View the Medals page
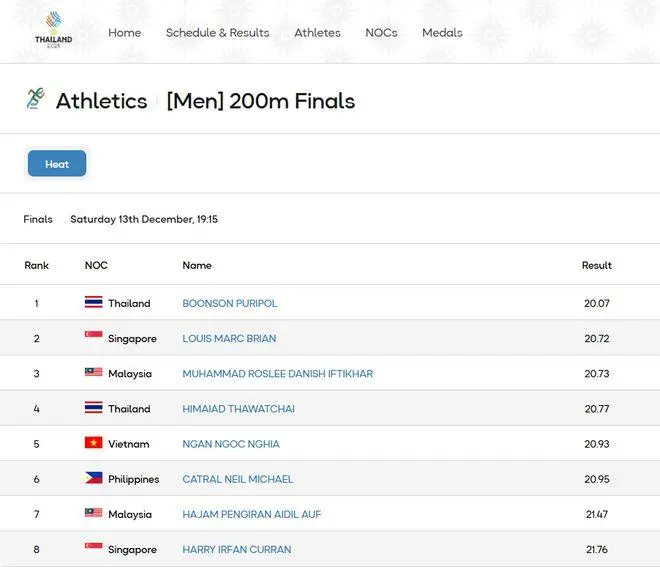Viewport: 660px width, 567px height. point(442,32)
